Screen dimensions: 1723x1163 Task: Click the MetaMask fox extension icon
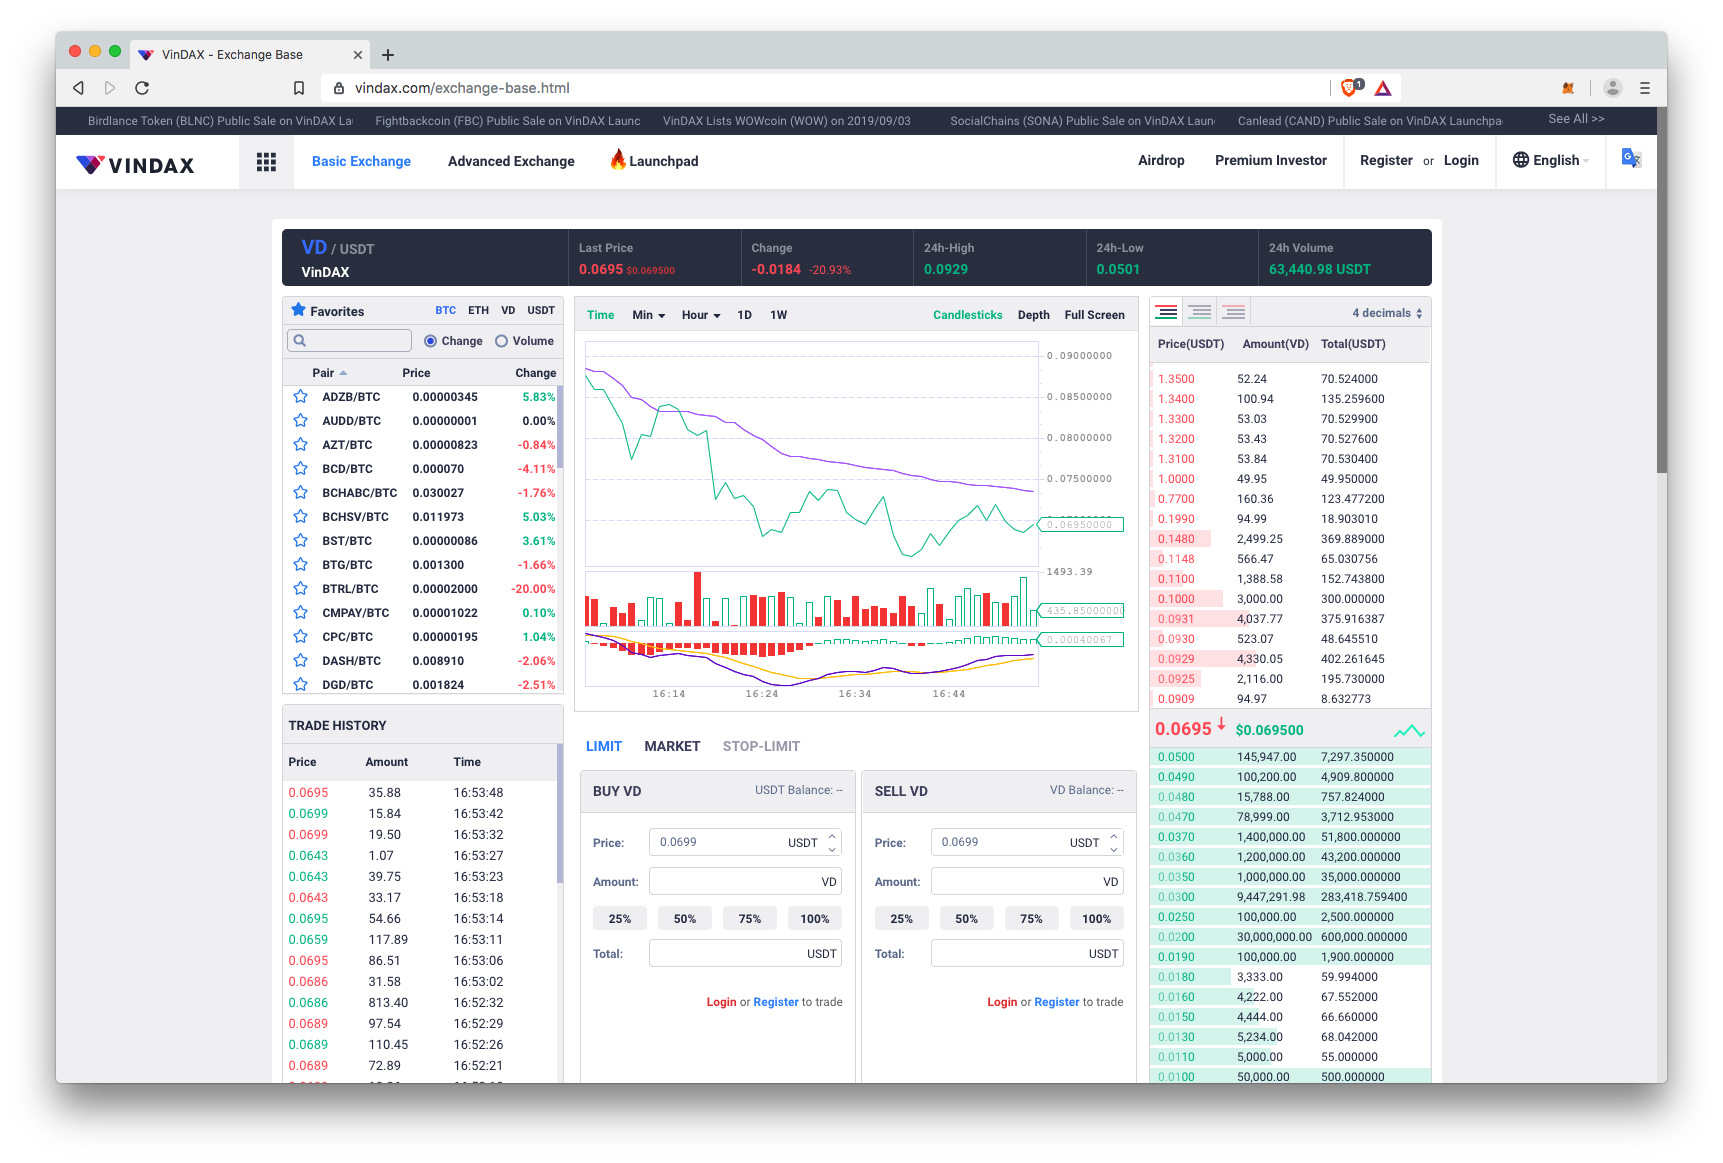1568,88
